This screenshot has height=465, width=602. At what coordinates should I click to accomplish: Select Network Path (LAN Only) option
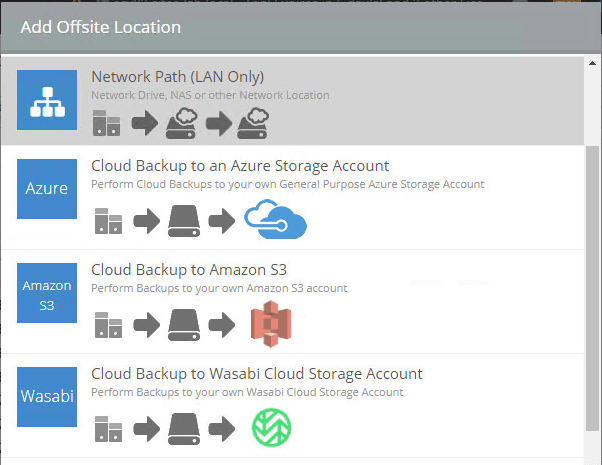click(177, 77)
